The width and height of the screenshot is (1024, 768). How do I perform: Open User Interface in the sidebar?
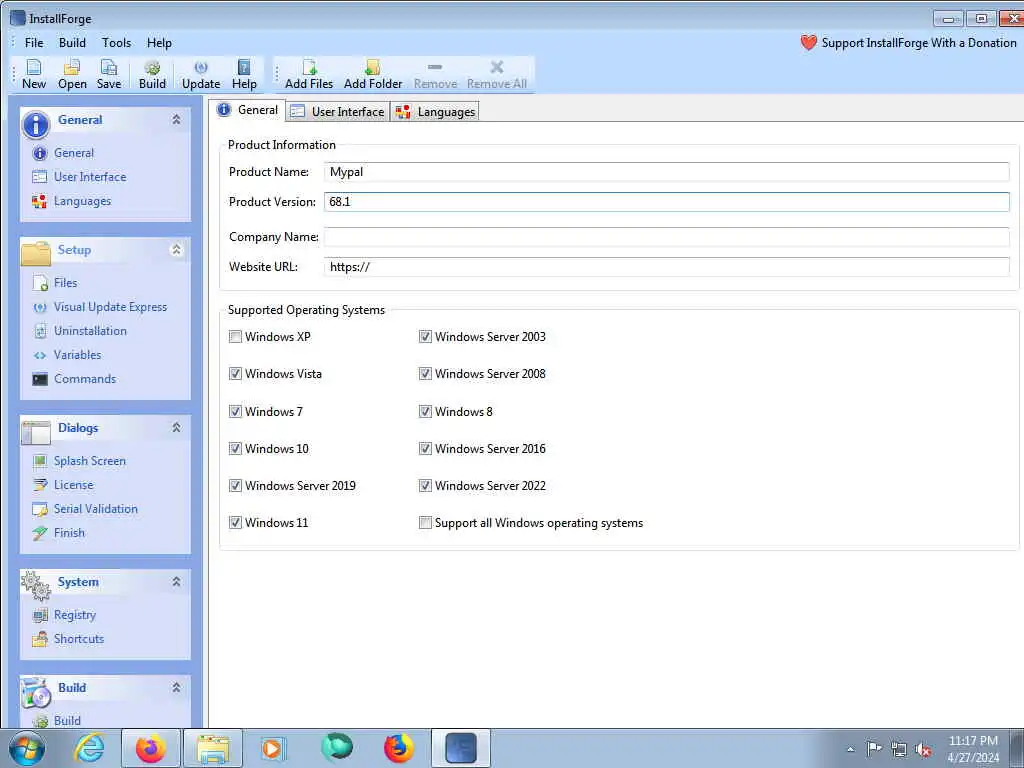(79, 177)
